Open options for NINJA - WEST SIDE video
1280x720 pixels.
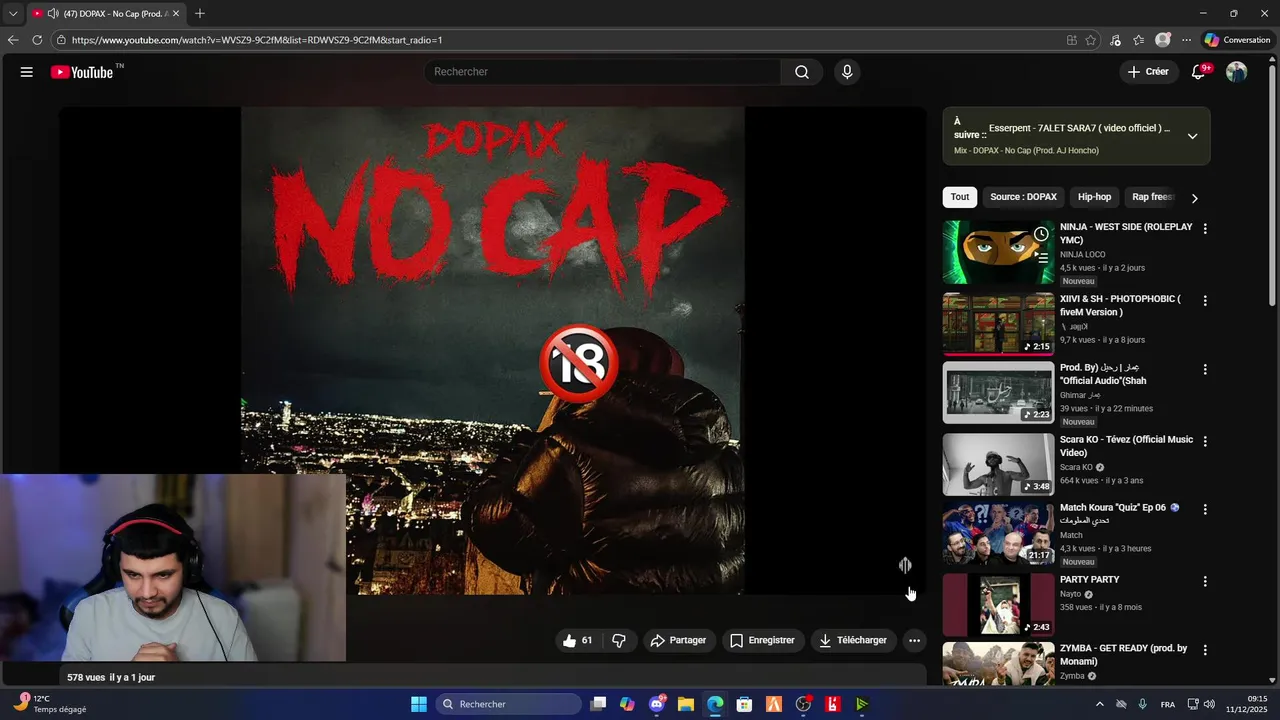pos(1205,229)
